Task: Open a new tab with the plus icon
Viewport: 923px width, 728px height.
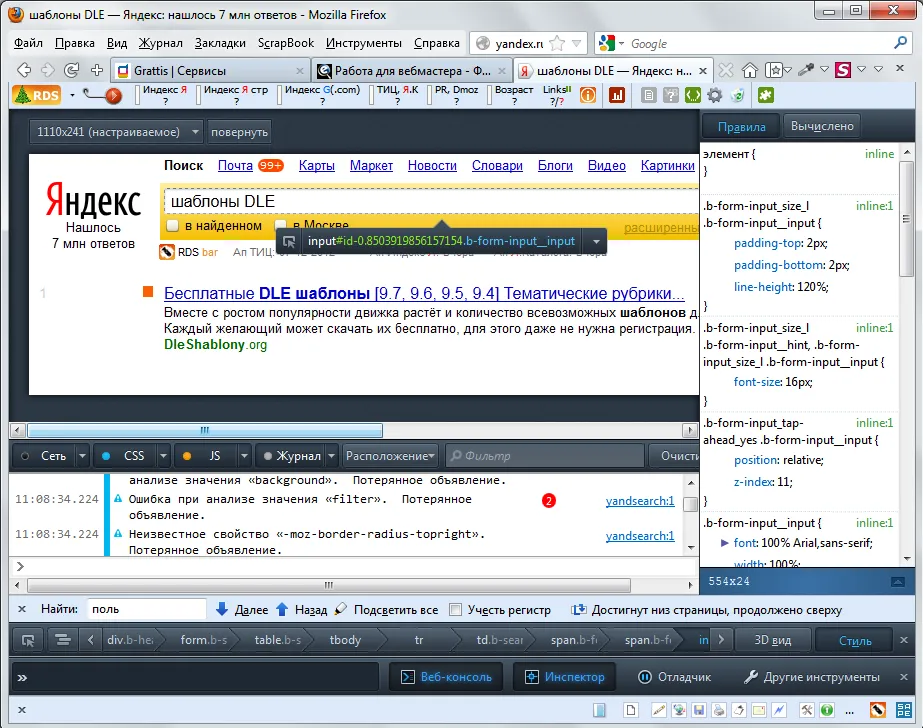Action: tap(97, 71)
